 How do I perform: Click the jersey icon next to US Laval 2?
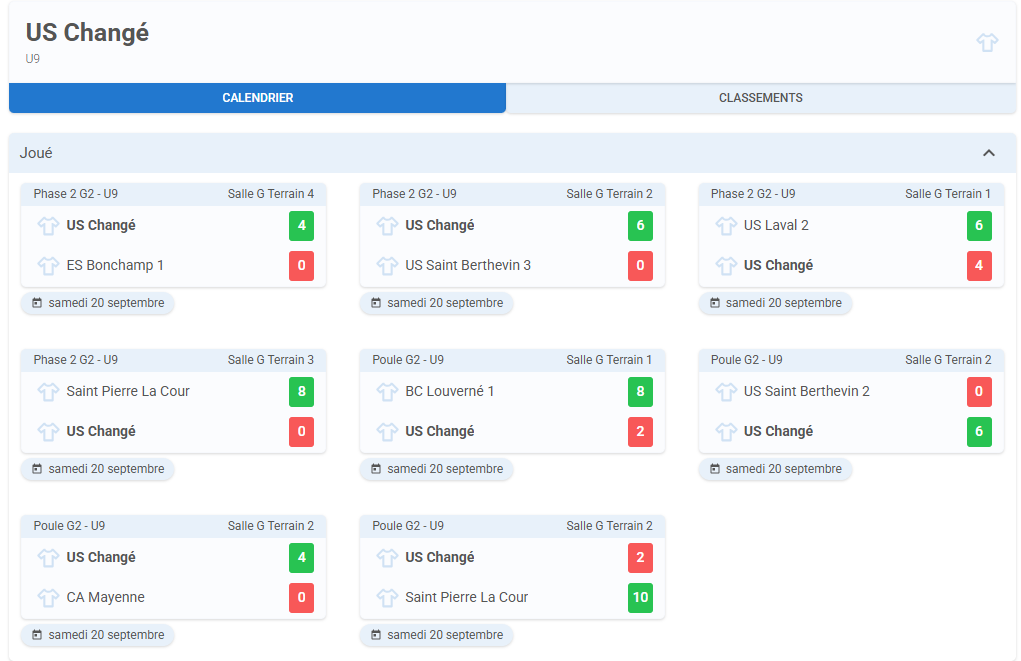click(x=726, y=226)
